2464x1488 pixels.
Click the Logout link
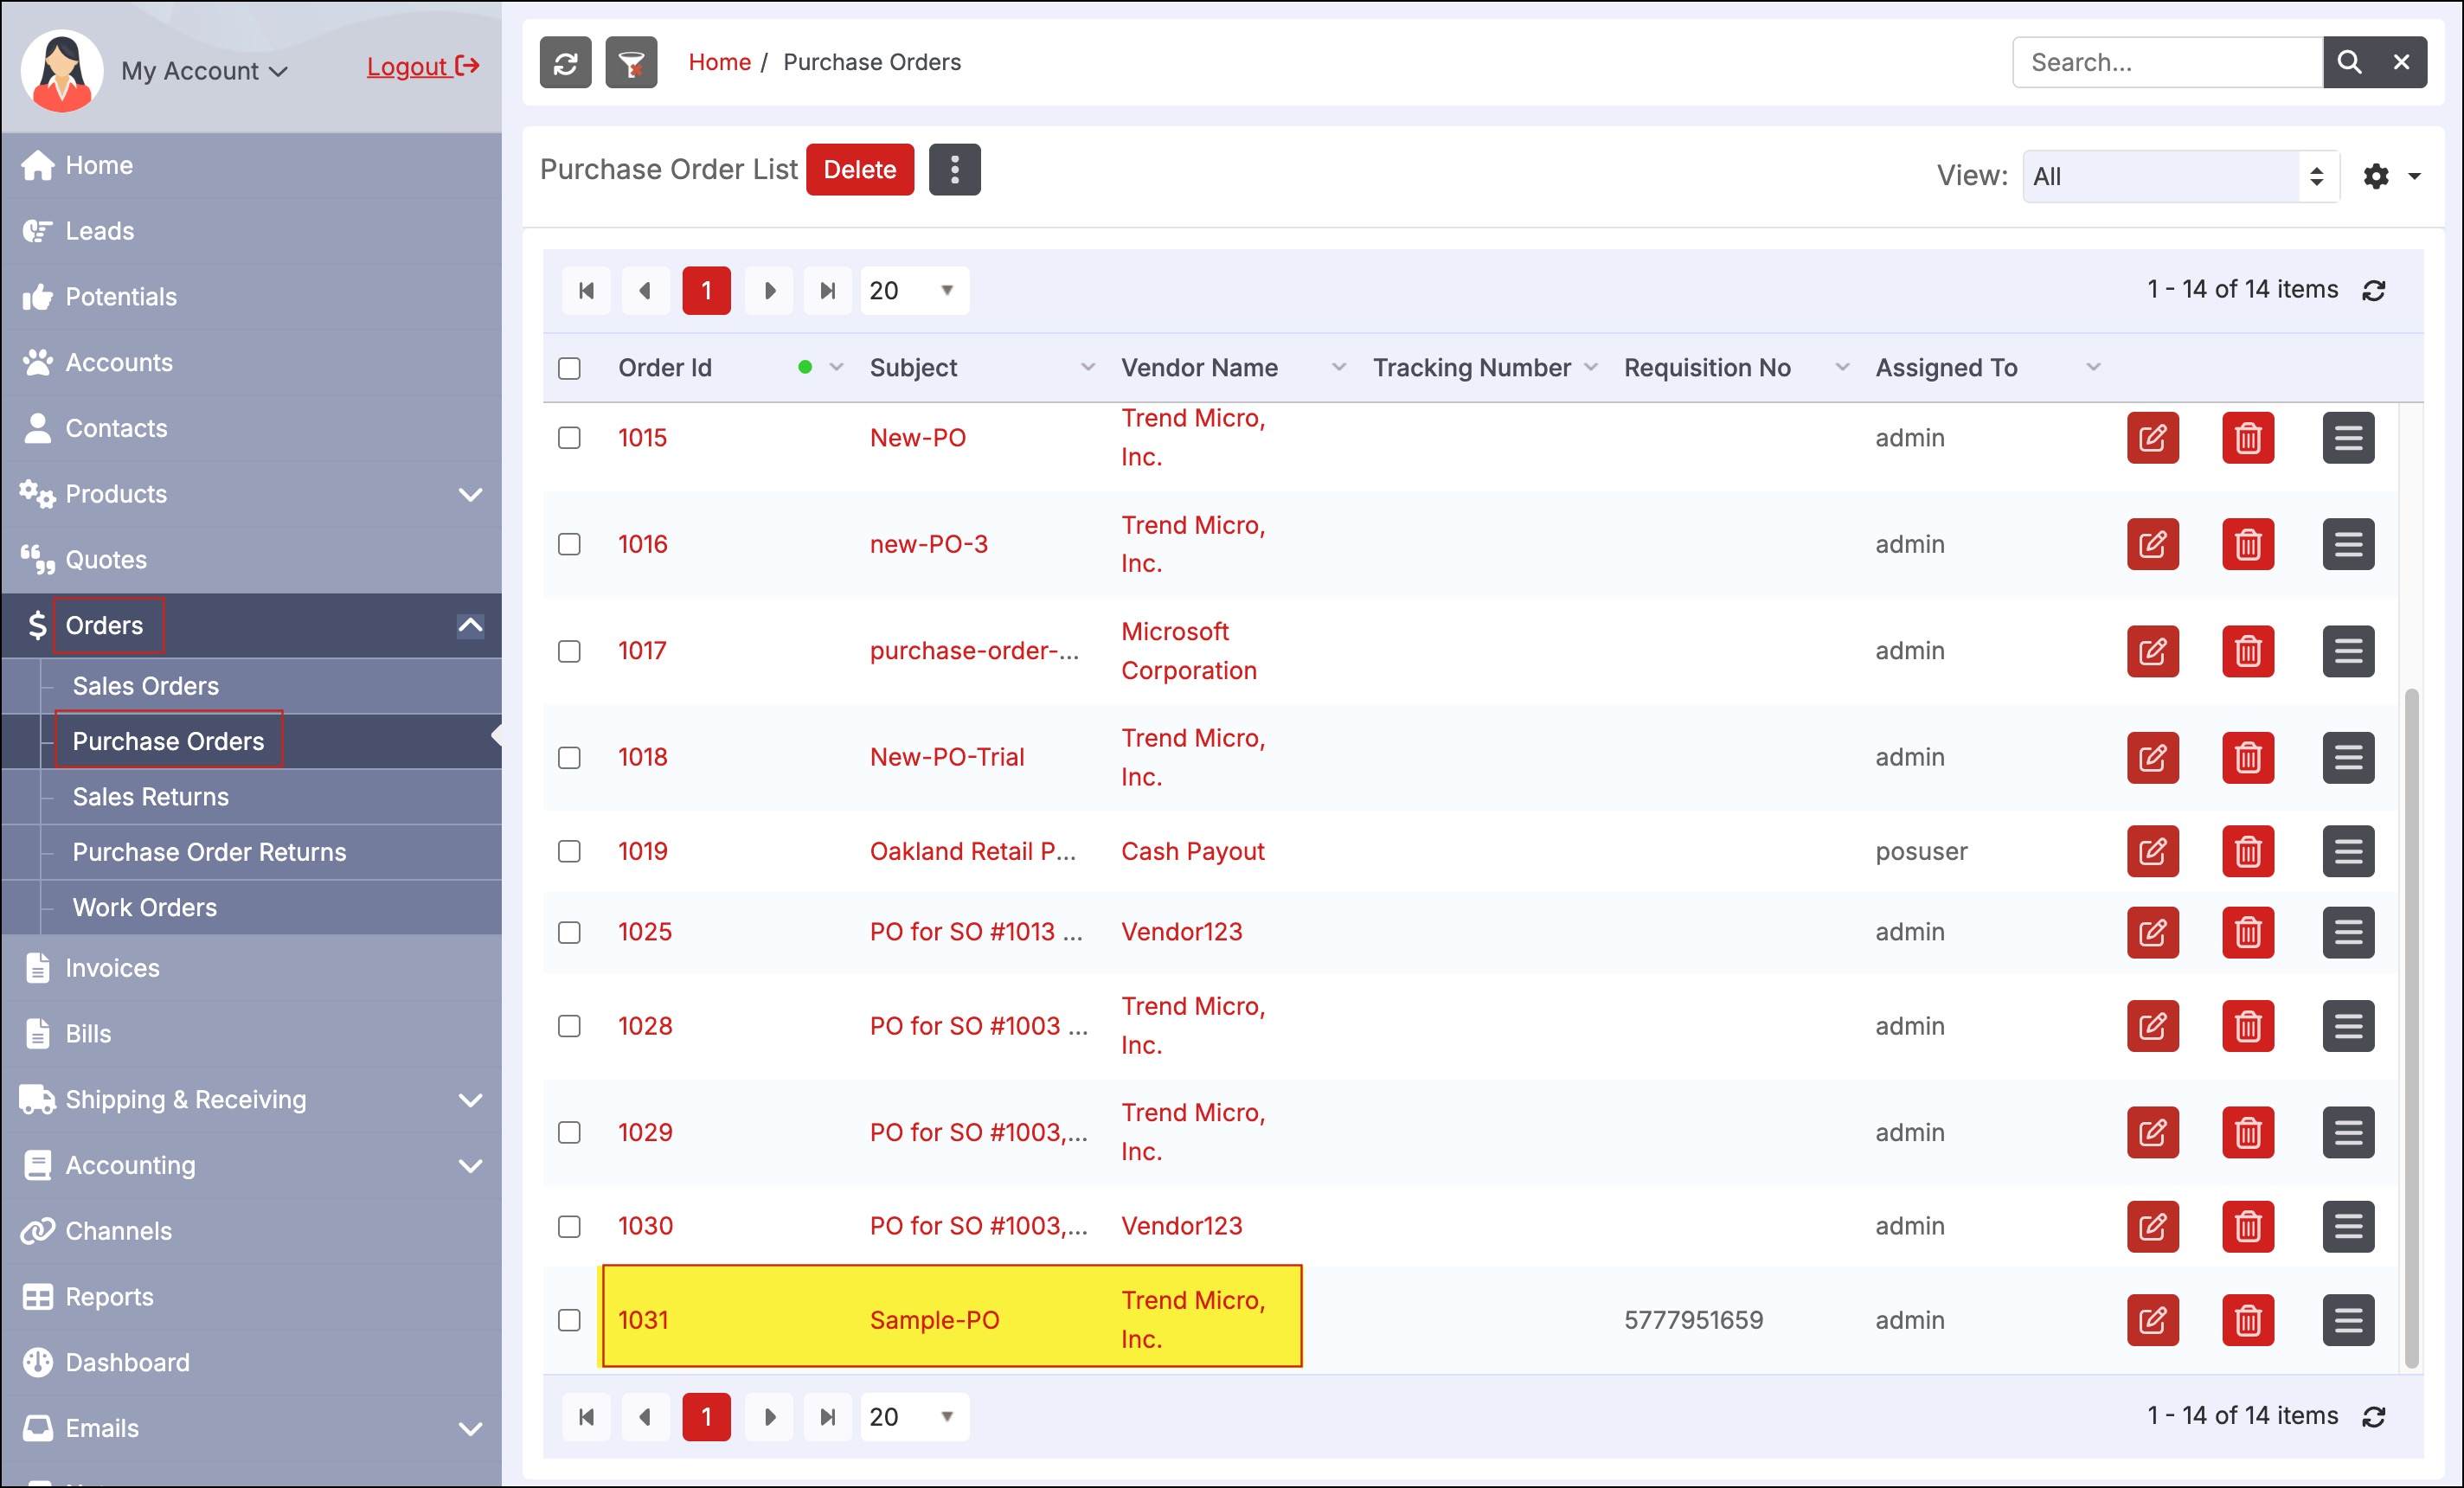422,67
